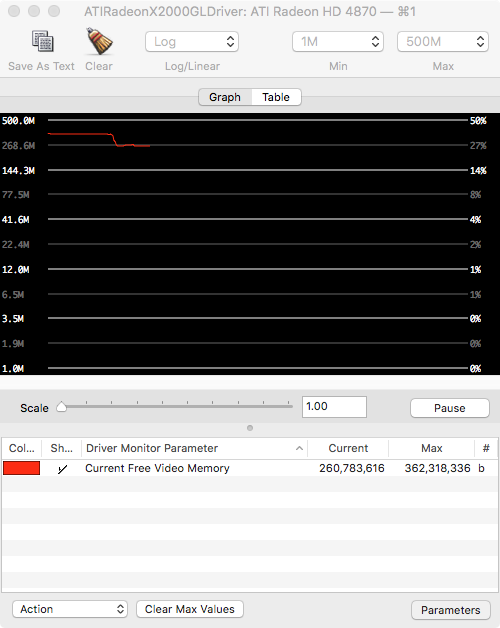The image size is (500, 628).
Task: Click the Scale slider thumb
Action: [x=61, y=407]
